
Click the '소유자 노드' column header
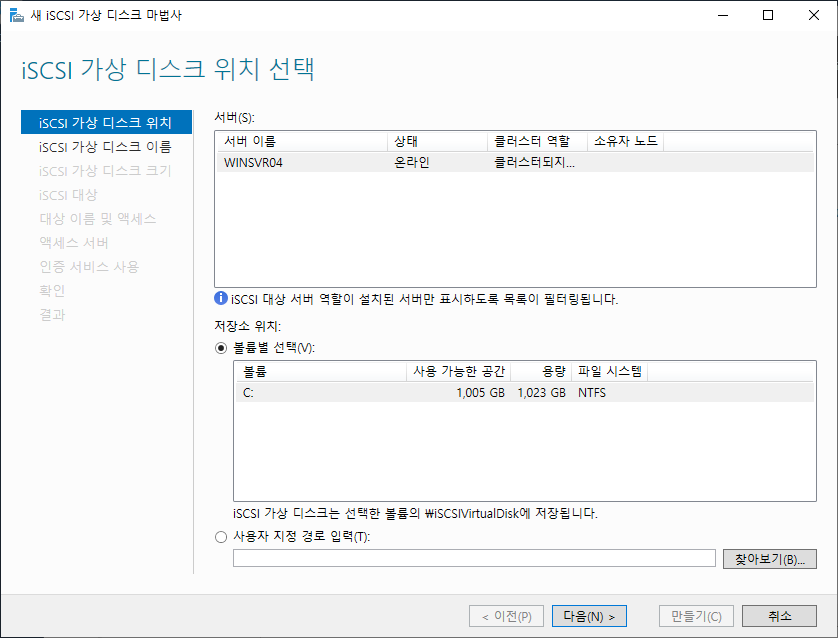click(x=625, y=142)
